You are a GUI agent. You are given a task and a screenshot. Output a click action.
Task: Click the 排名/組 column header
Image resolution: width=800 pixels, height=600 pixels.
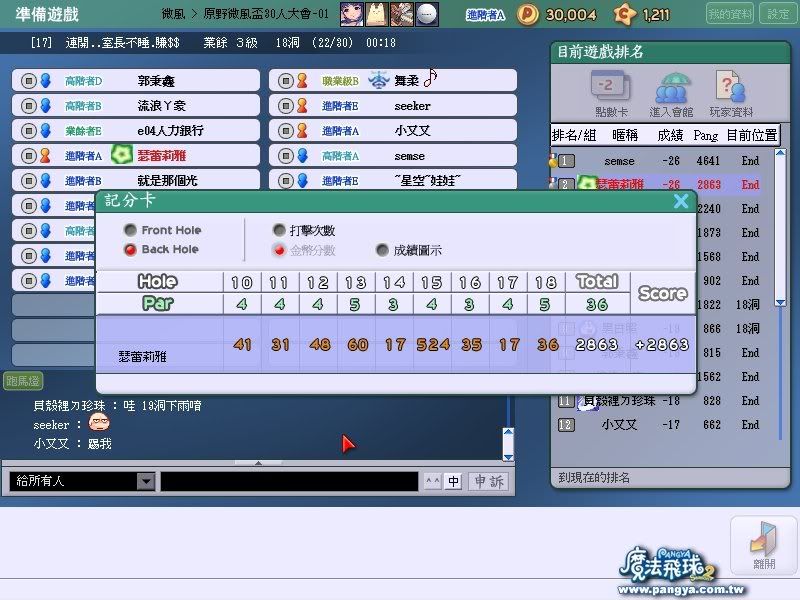[x=574, y=135]
